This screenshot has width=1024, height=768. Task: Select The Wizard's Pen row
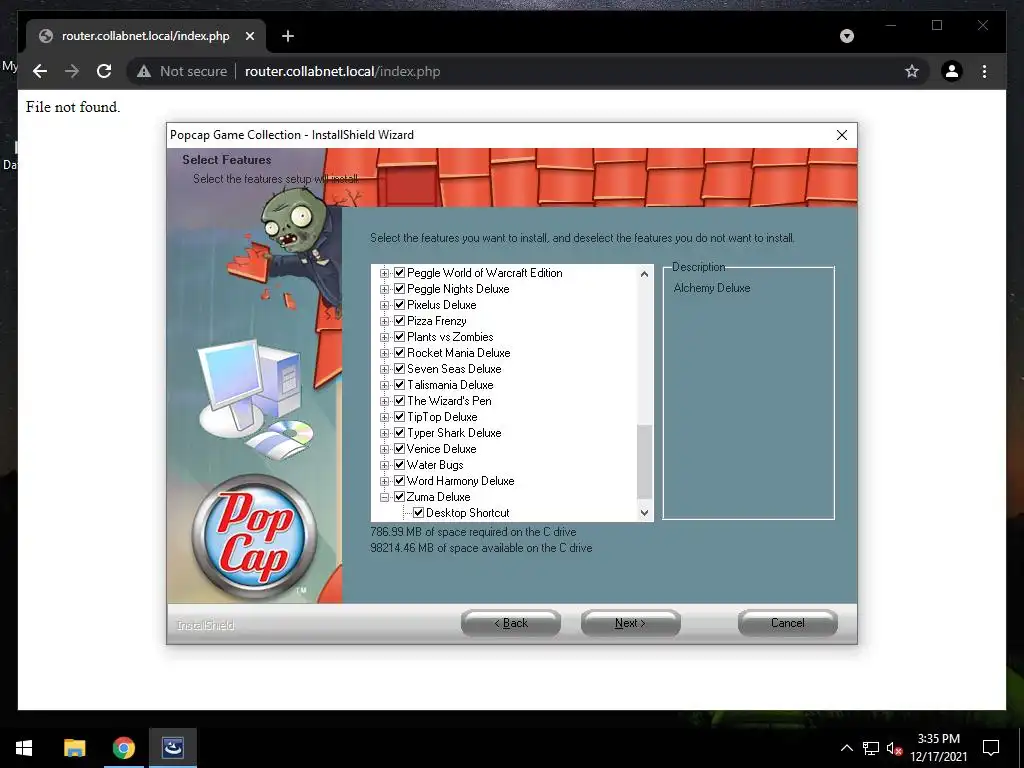pyautogui.click(x=449, y=401)
